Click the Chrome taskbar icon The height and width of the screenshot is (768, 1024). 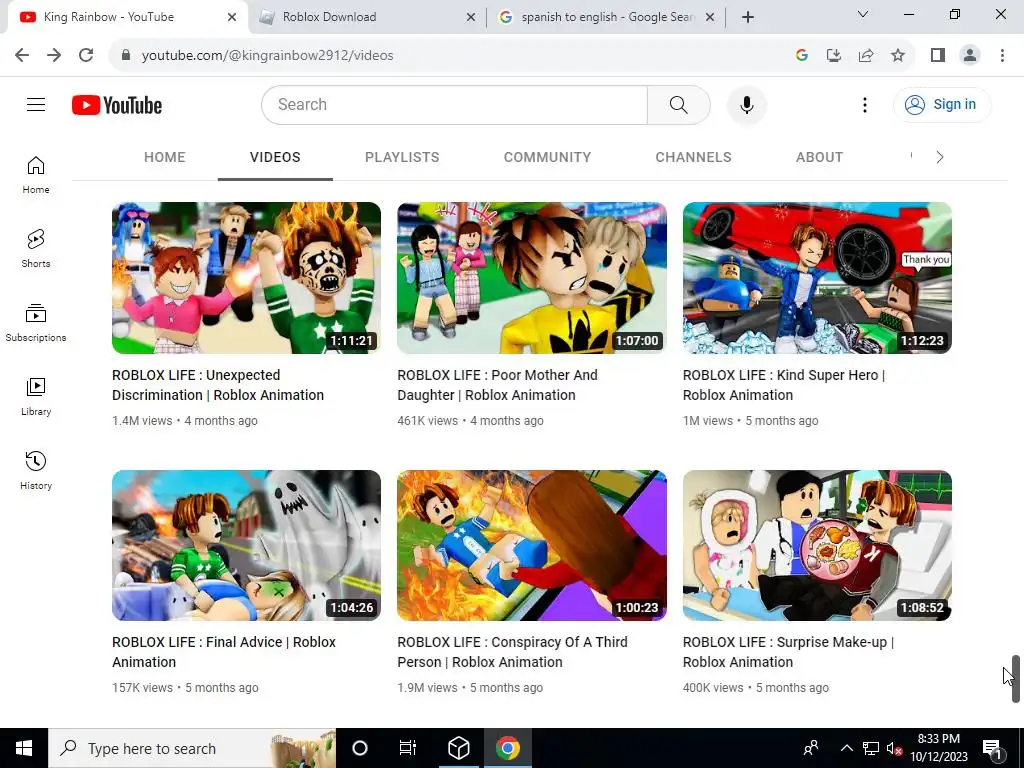pos(507,748)
